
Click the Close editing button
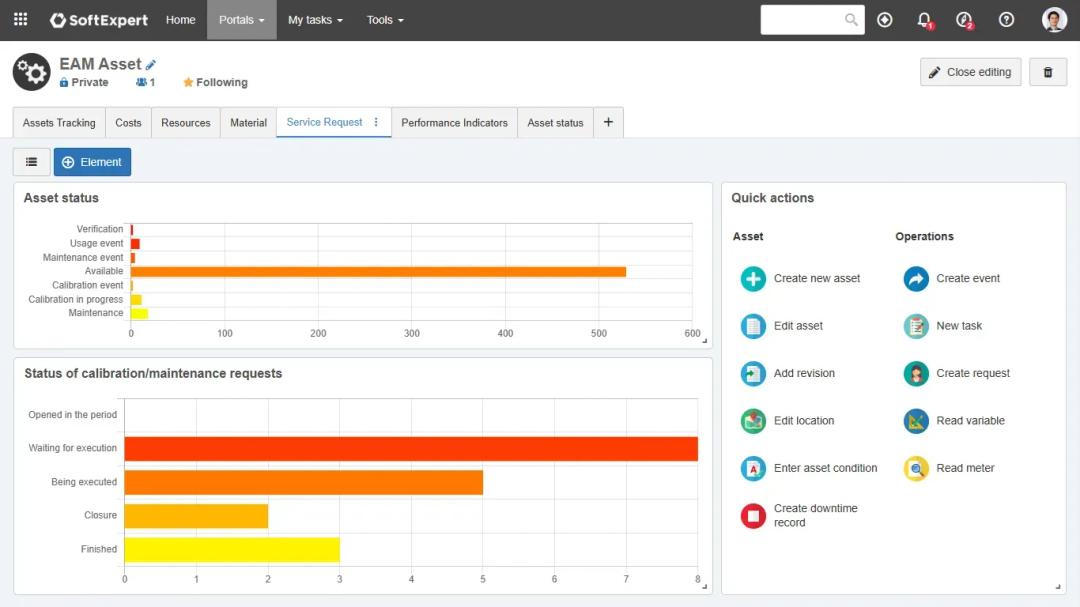970,72
